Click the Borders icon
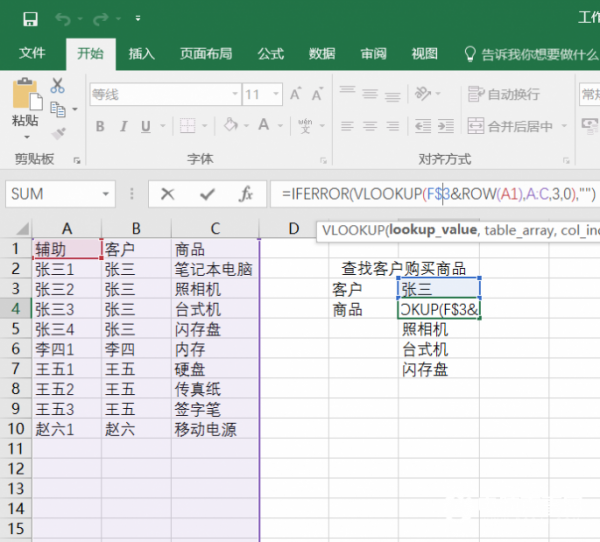The width and height of the screenshot is (600, 542). point(188,126)
